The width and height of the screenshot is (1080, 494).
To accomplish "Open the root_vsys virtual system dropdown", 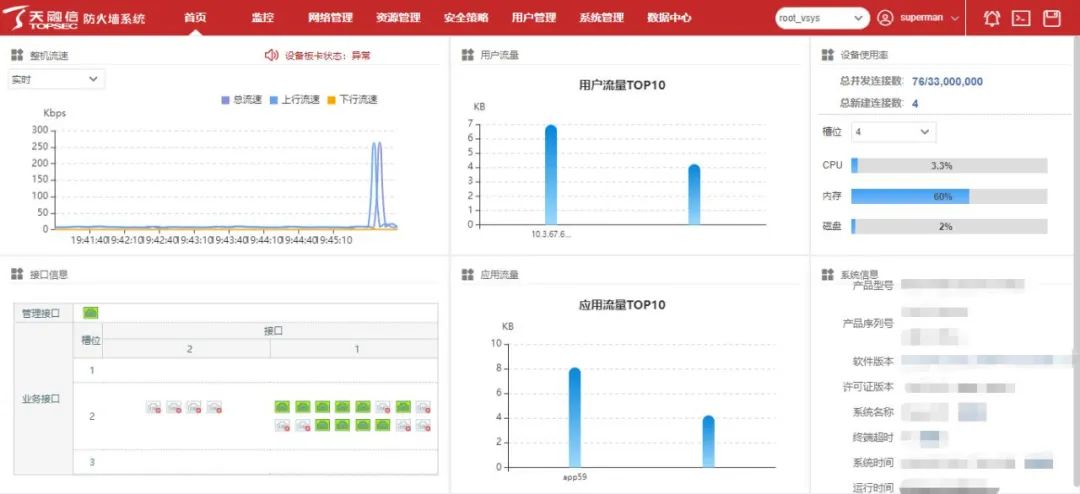I will pos(822,18).
